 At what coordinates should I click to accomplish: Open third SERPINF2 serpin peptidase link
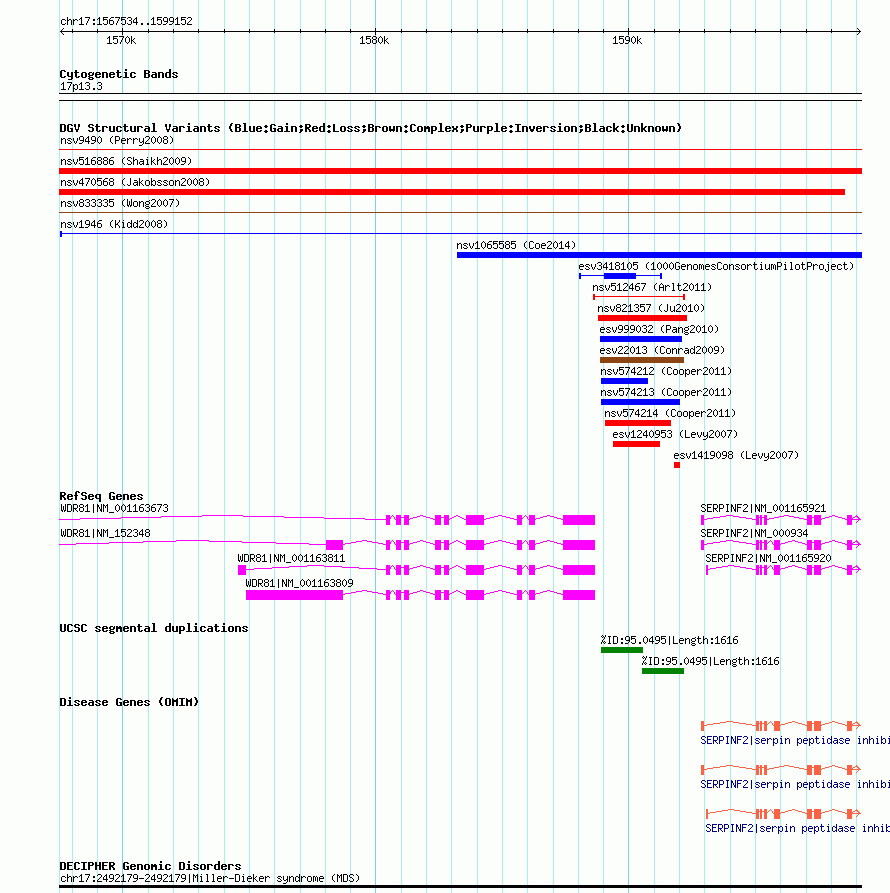click(x=797, y=828)
